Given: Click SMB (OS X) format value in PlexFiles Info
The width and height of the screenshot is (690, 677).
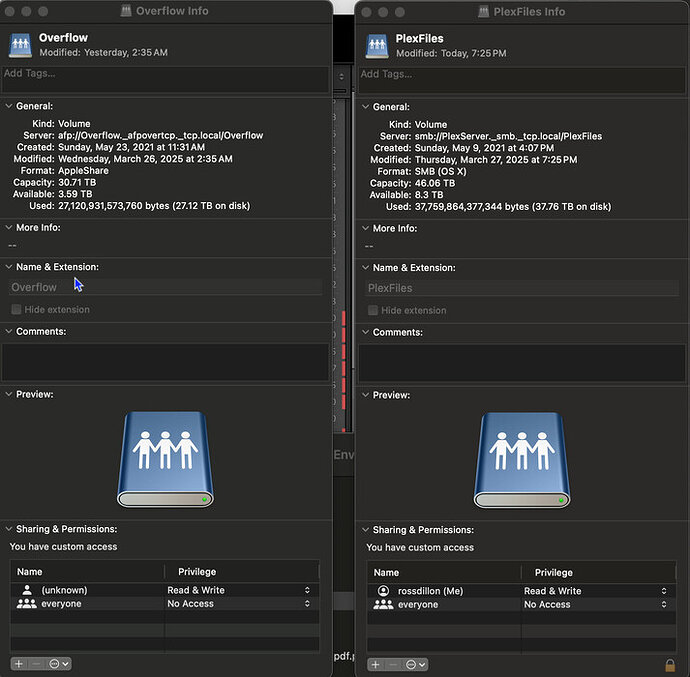Looking at the screenshot, I should (440, 171).
